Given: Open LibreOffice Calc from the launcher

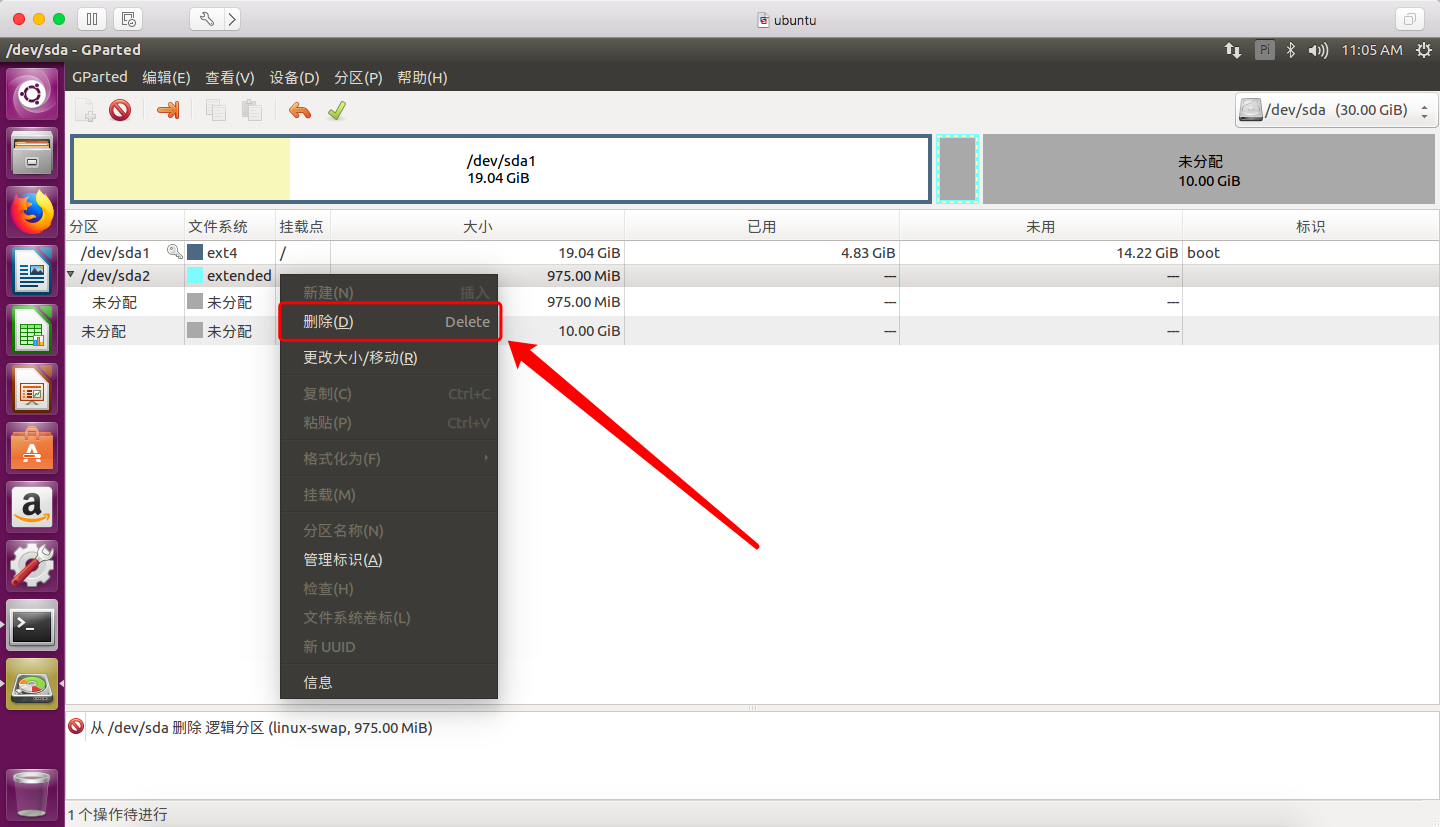Looking at the screenshot, I should [32, 330].
